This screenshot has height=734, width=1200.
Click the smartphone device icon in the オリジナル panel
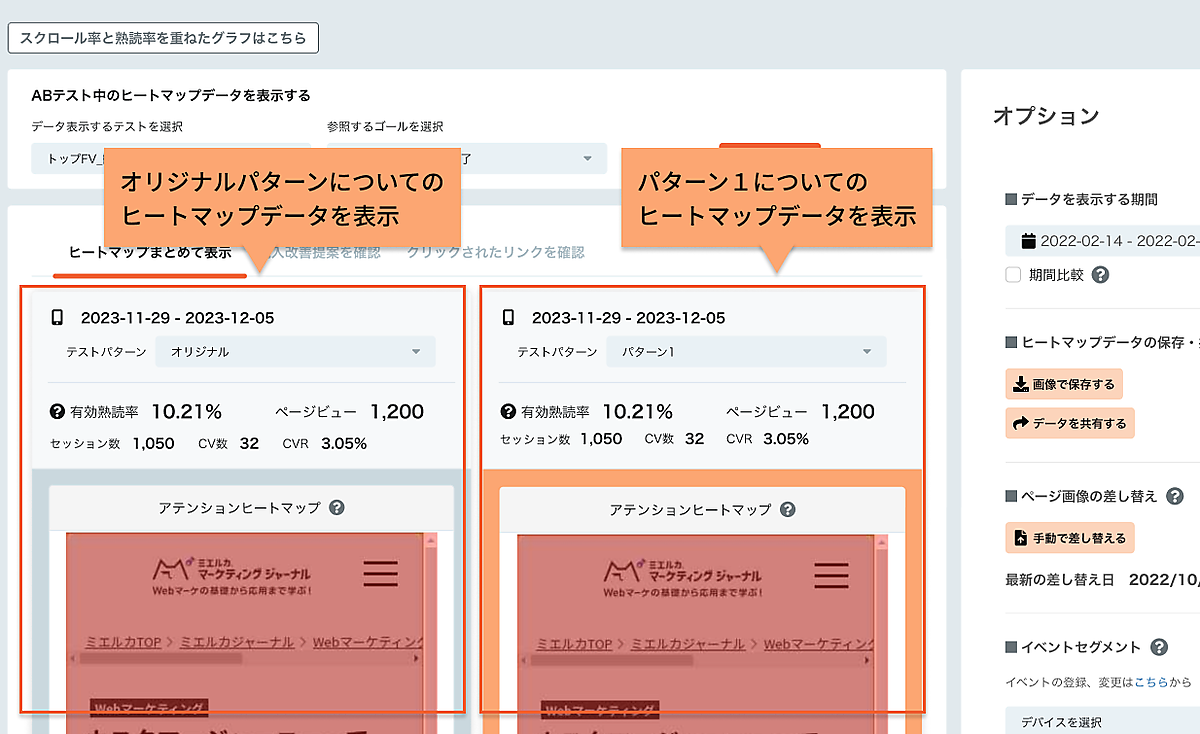(57, 318)
